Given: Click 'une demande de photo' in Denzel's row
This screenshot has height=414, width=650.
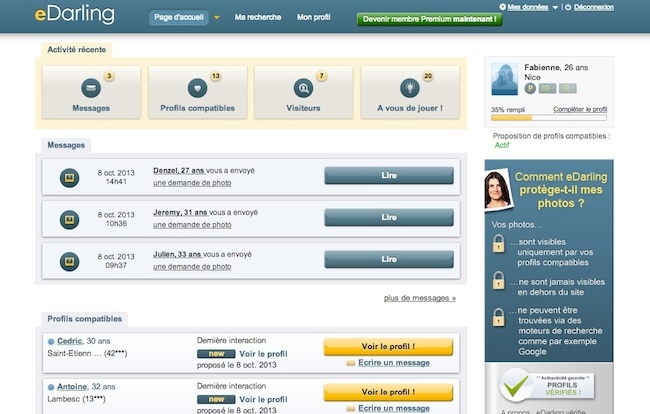Looking at the screenshot, I should click(x=192, y=183).
